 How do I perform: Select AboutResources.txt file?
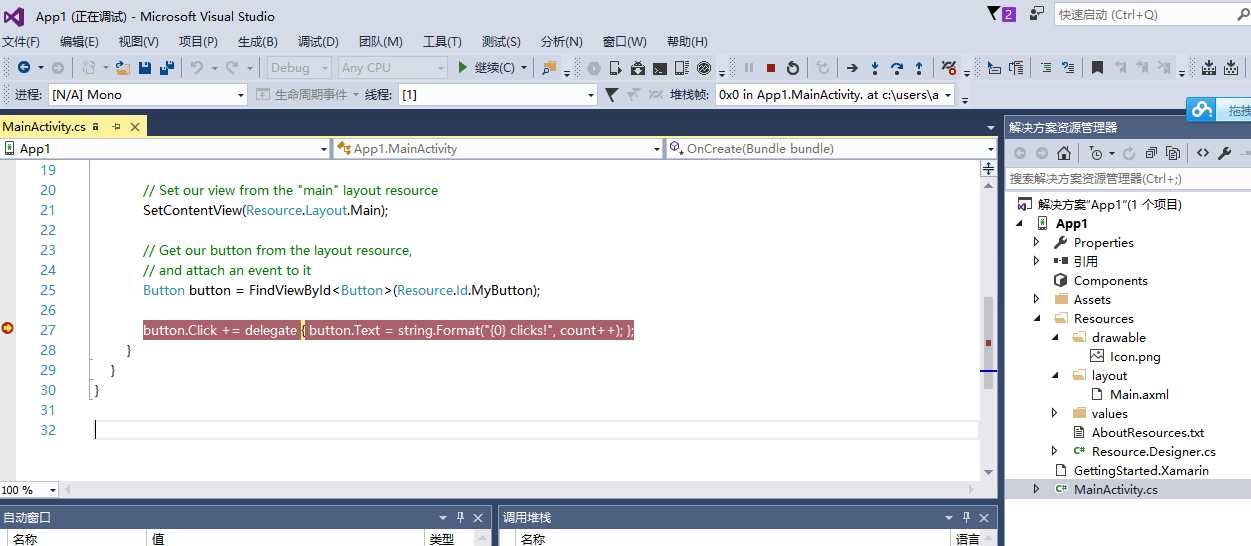[1148, 432]
